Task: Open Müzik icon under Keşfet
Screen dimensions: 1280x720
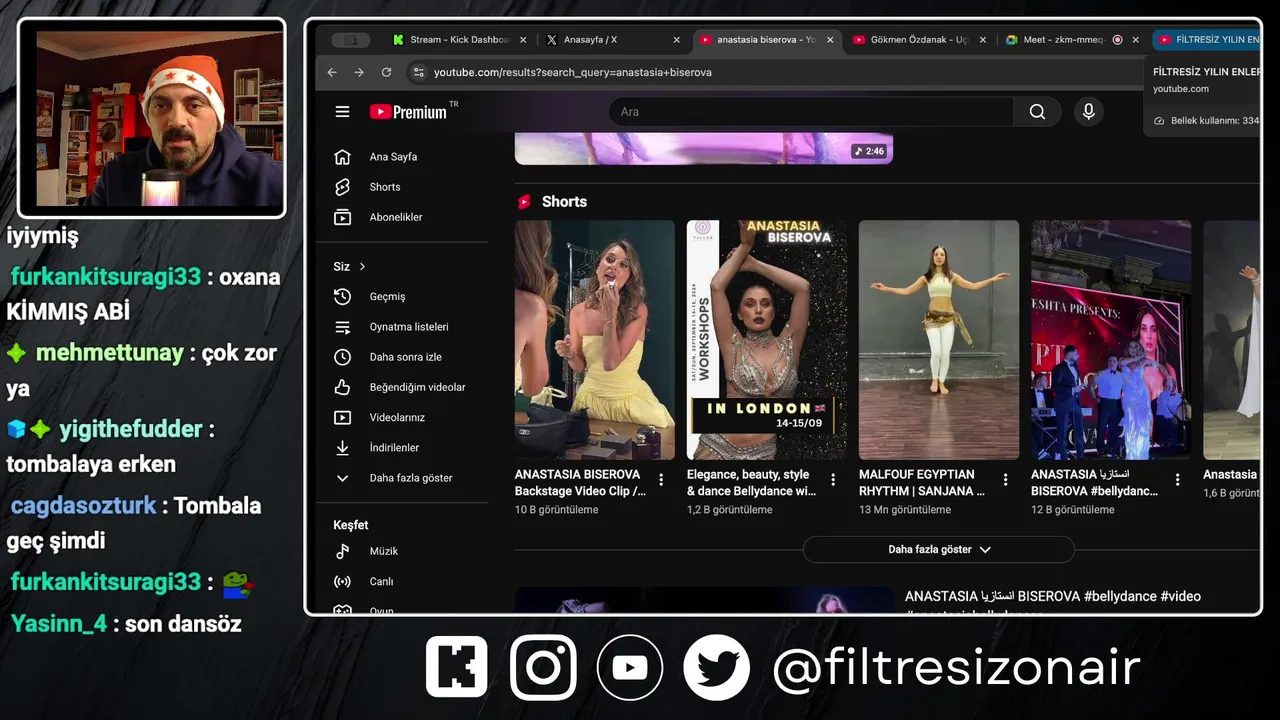Action: click(342, 551)
